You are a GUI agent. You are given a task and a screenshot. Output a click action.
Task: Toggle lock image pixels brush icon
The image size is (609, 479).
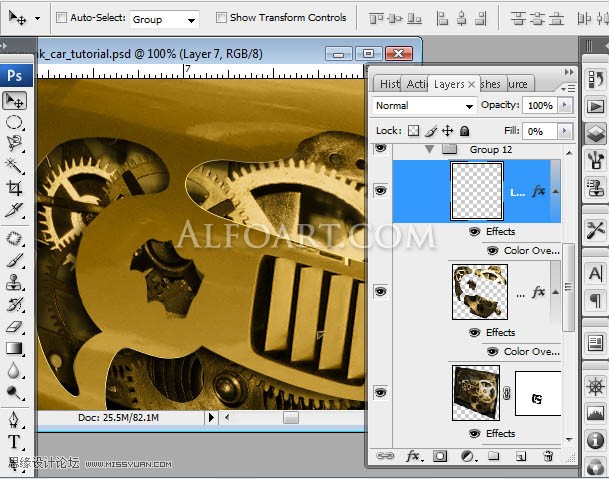tap(430, 131)
